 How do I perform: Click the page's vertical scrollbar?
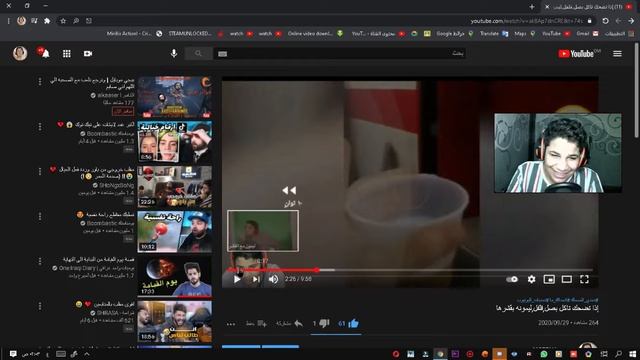[637, 90]
